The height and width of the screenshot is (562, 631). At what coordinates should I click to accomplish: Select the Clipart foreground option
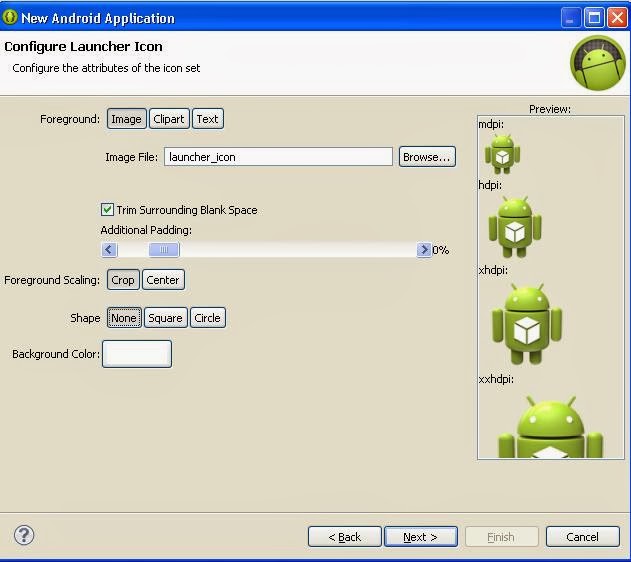point(169,119)
